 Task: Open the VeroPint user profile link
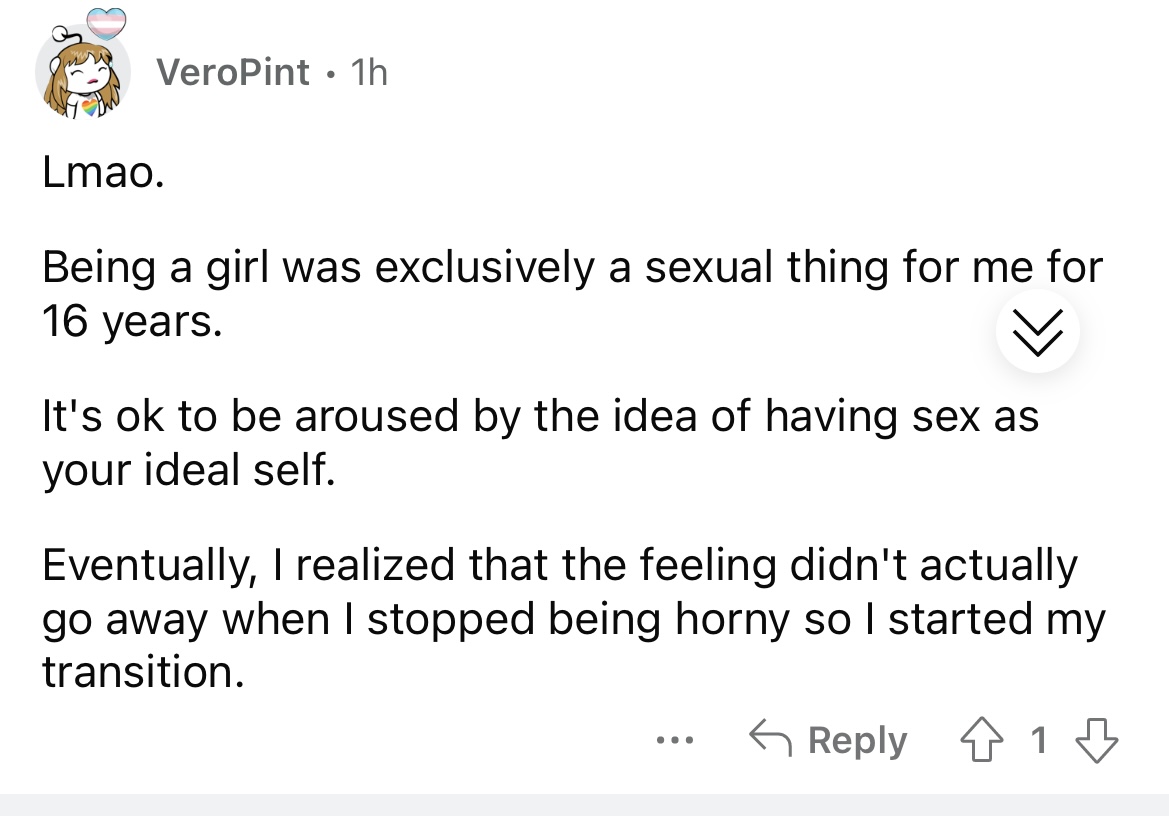coord(233,72)
